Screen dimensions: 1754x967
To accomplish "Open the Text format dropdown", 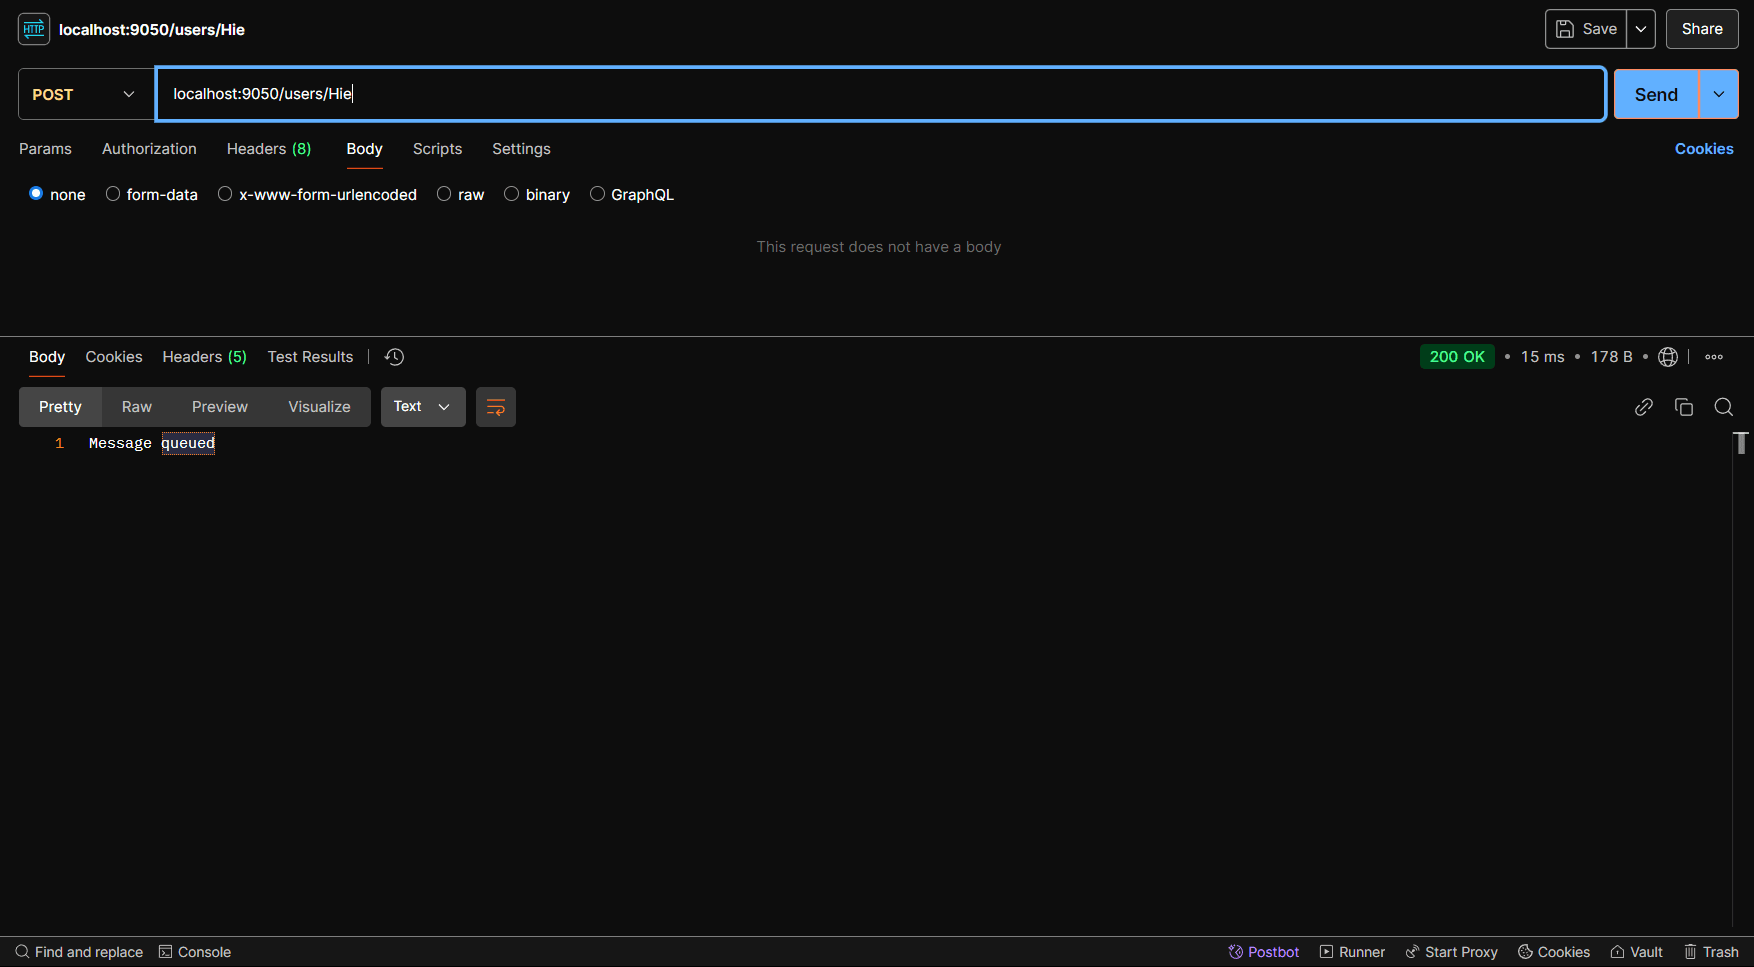I will (423, 407).
